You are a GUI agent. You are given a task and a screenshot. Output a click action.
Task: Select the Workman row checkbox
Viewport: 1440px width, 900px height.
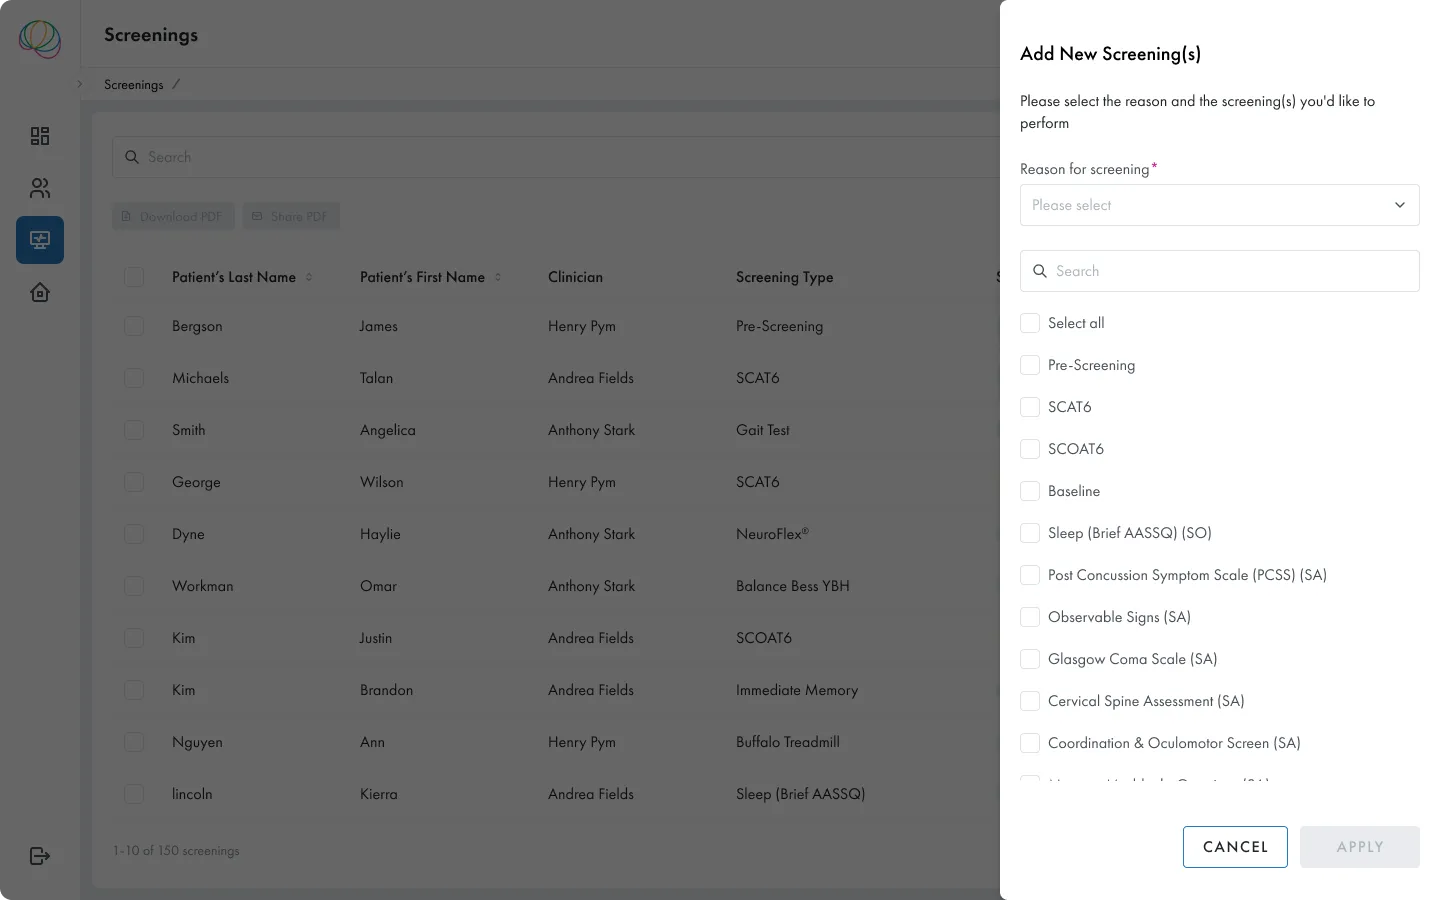coord(134,586)
